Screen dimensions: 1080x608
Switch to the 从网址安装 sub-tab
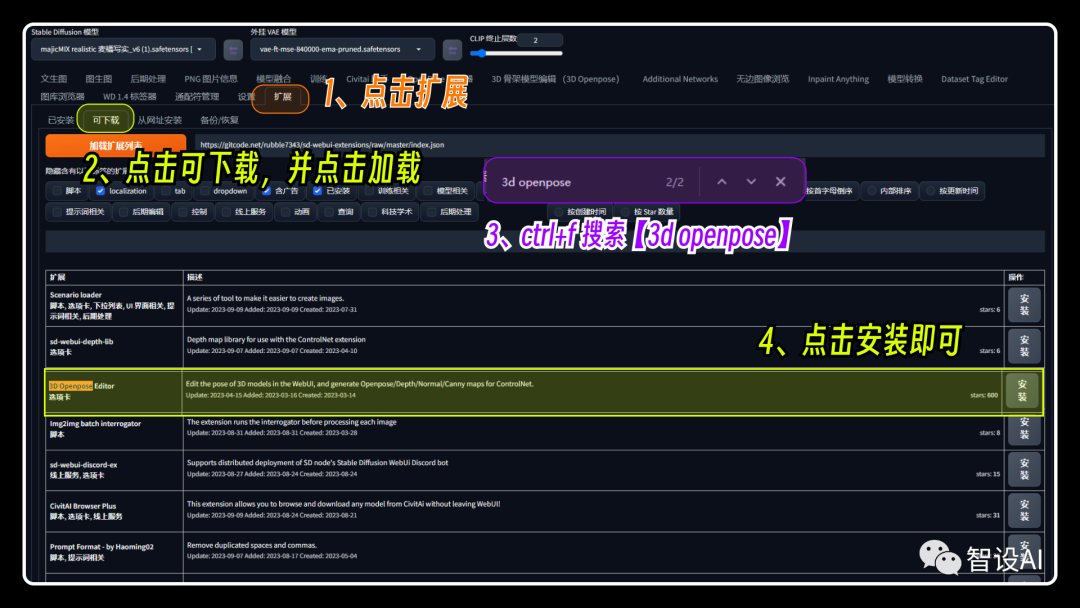[x=159, y=120]
